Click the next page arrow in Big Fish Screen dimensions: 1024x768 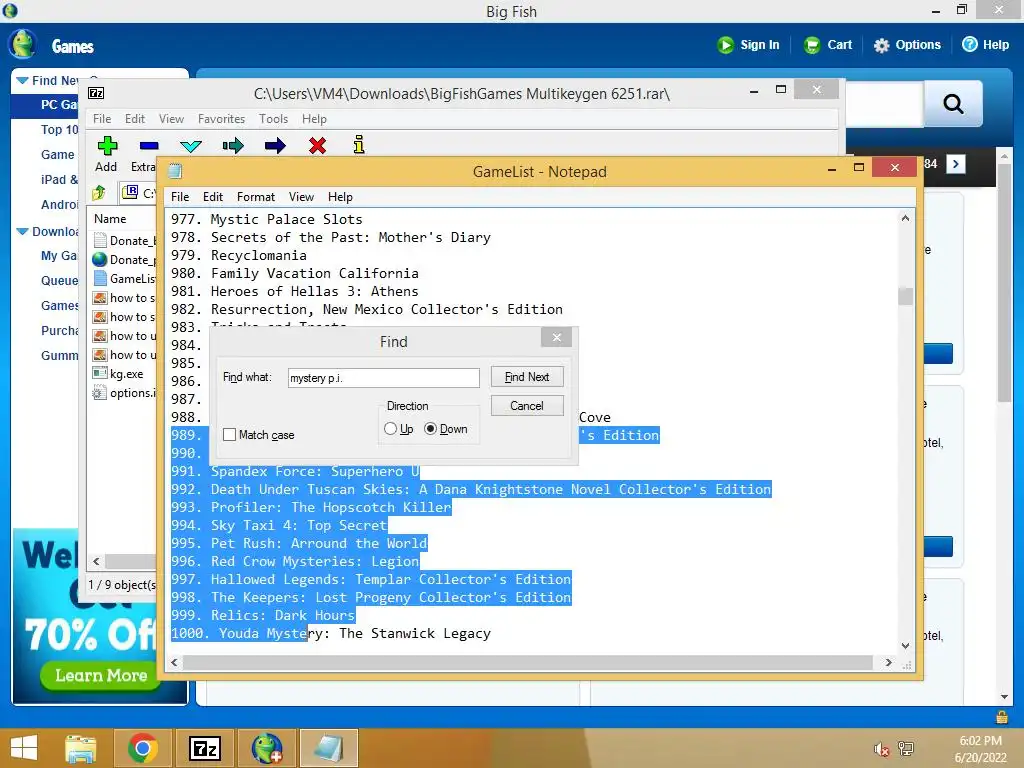955,164
